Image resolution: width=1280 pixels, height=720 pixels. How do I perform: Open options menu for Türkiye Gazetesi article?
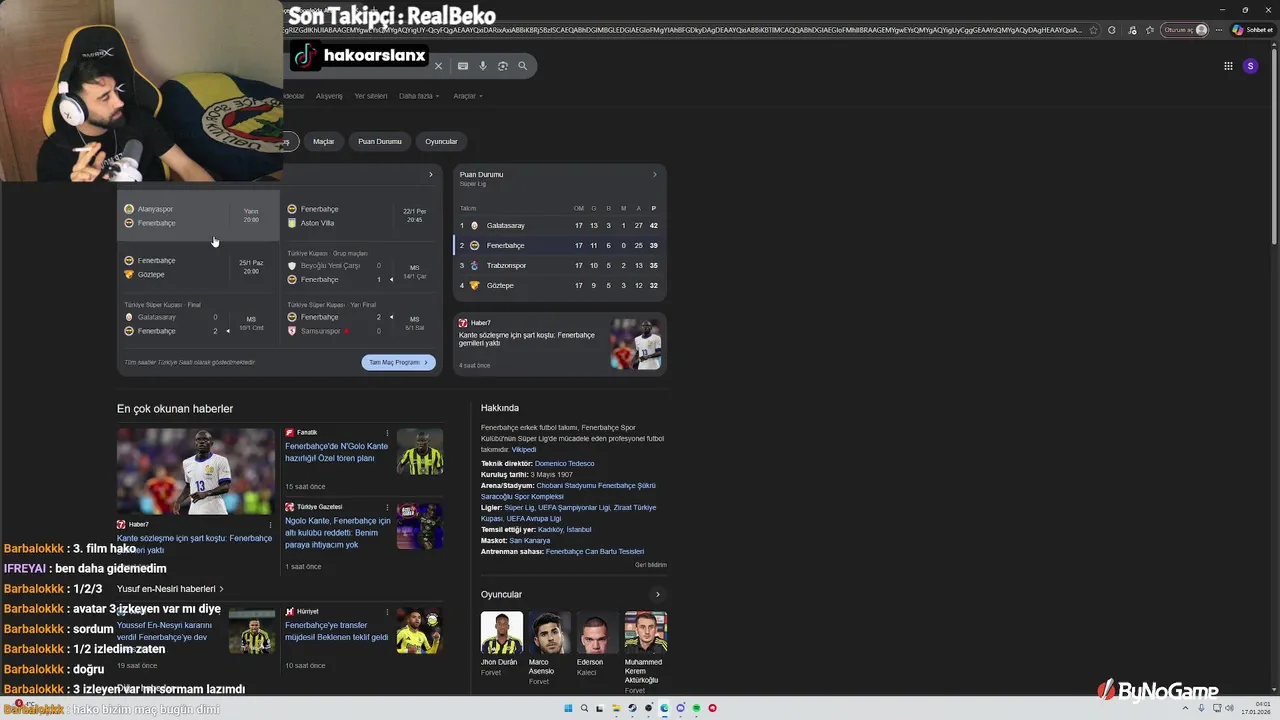tap(388, 507)
